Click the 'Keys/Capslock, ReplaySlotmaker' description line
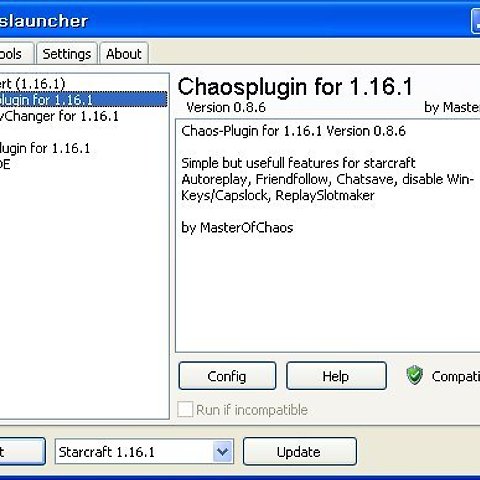Screen dimensions: 480x480 coord(278,195)
